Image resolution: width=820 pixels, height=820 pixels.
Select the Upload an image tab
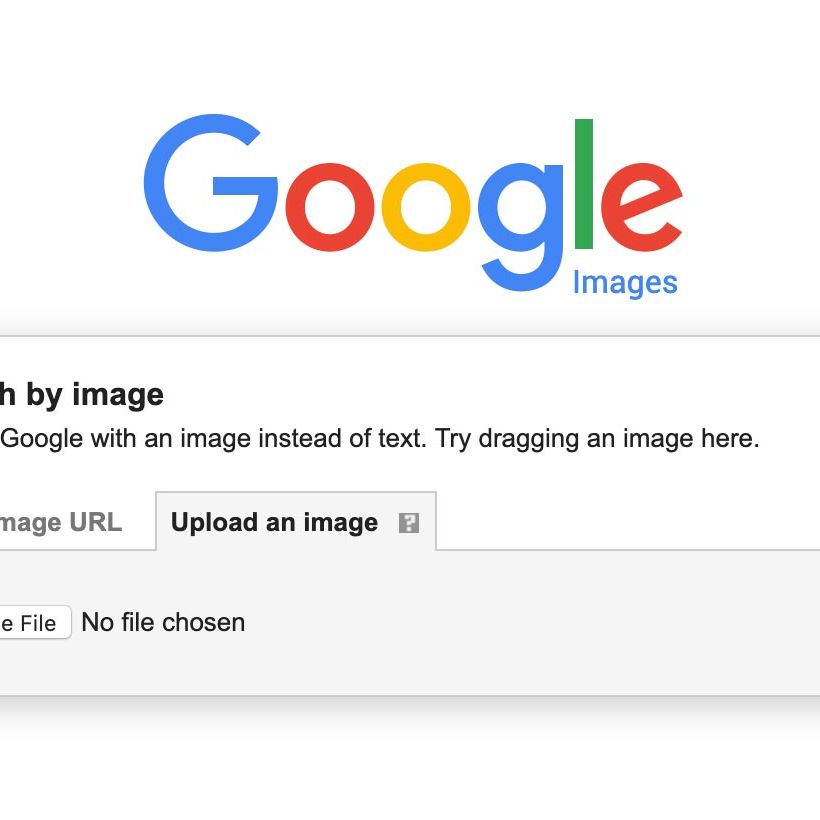(x=275, y=522)
